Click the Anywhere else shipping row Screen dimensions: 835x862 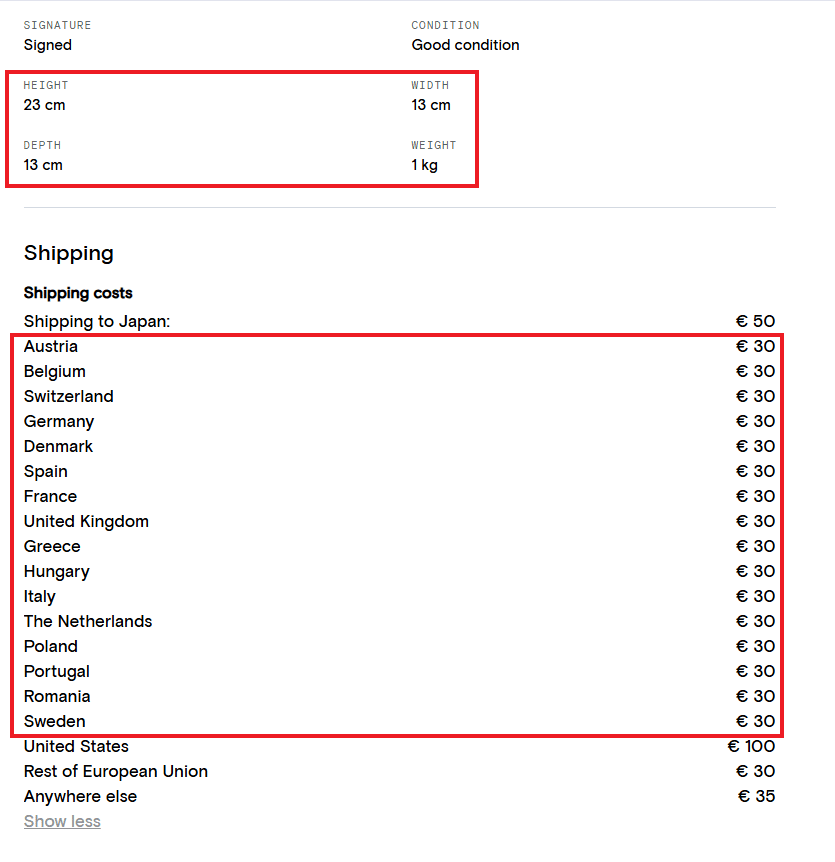click(399, 796)
